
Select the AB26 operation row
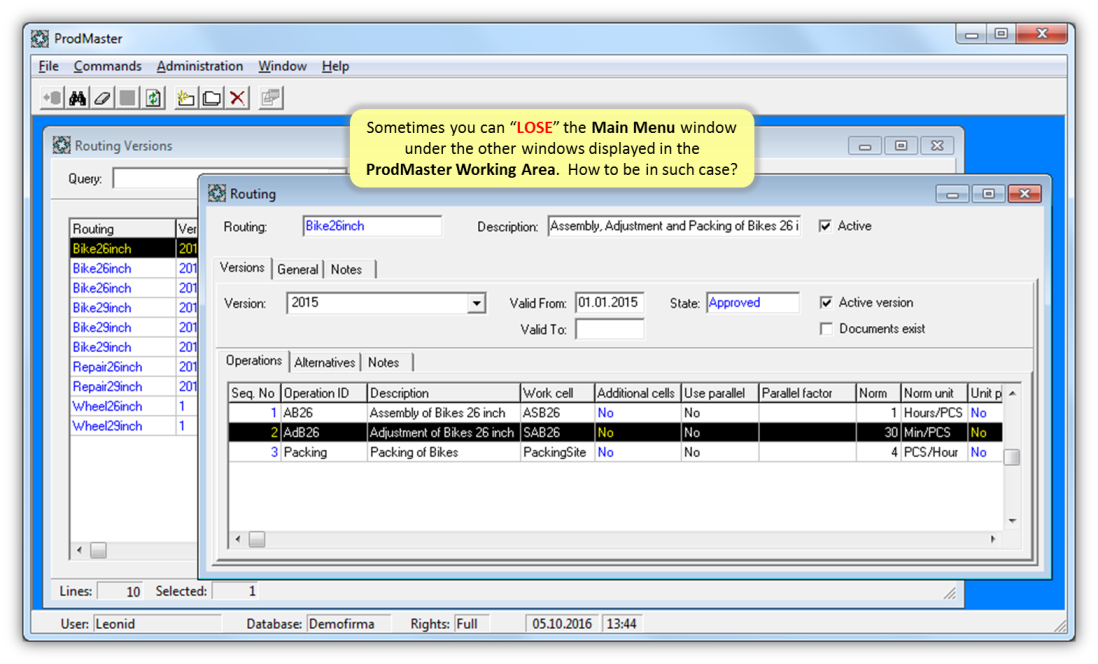pos(615,413)
